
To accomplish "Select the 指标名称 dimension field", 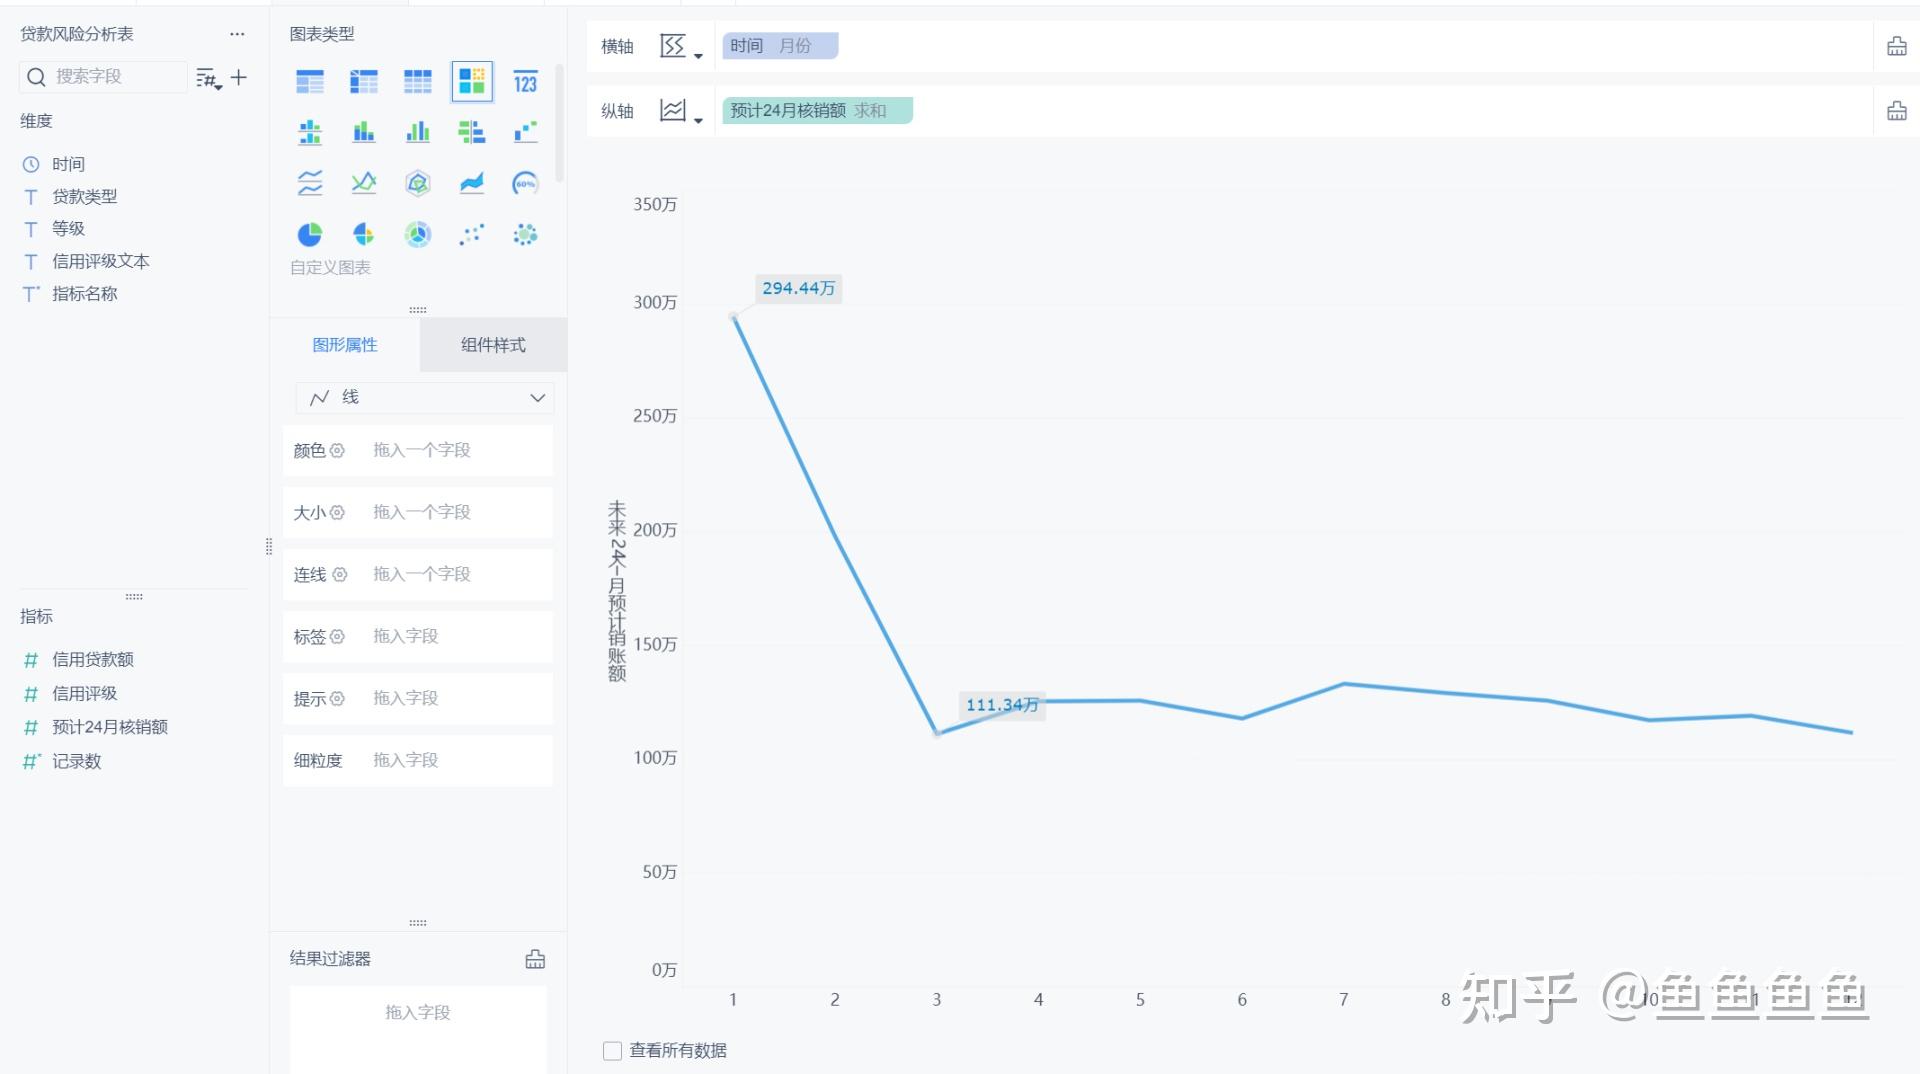I will (x=84, y=294).
